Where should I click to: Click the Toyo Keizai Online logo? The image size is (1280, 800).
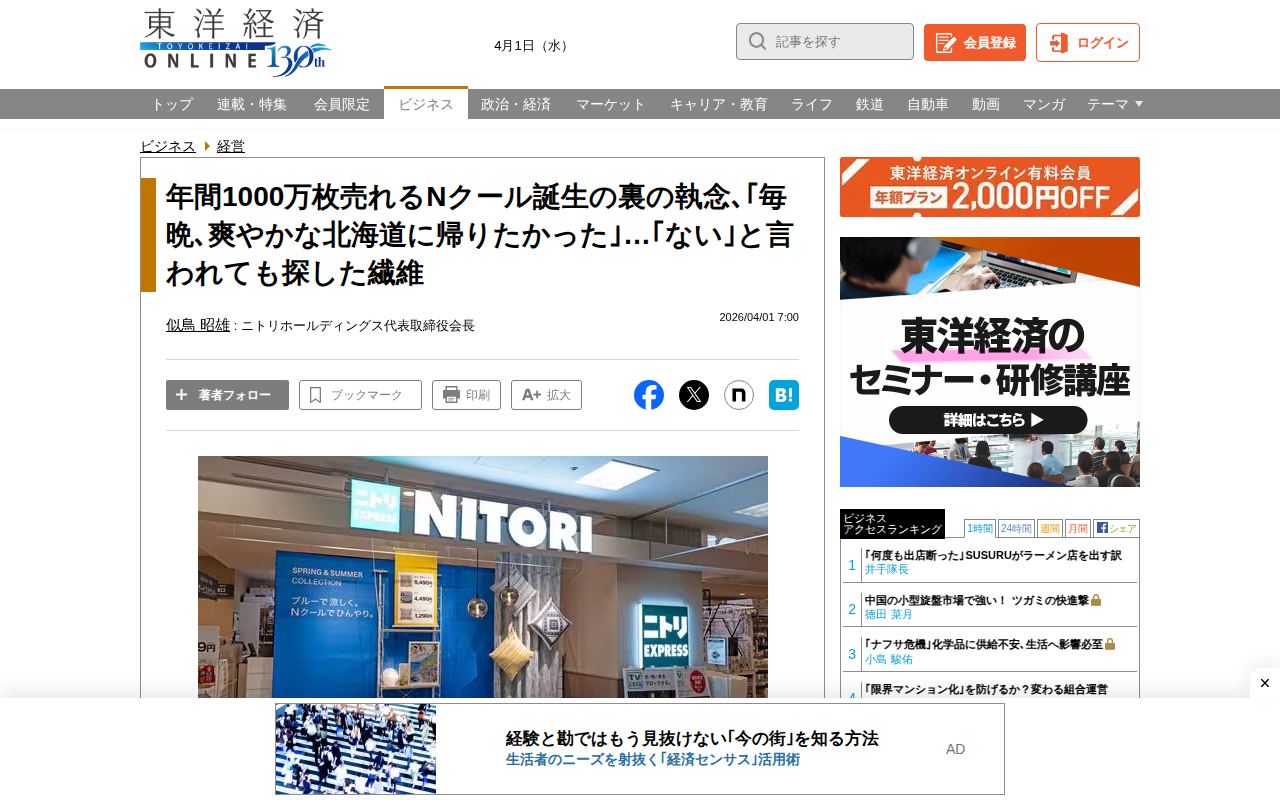pyautogui.click(x=236, y=43)
